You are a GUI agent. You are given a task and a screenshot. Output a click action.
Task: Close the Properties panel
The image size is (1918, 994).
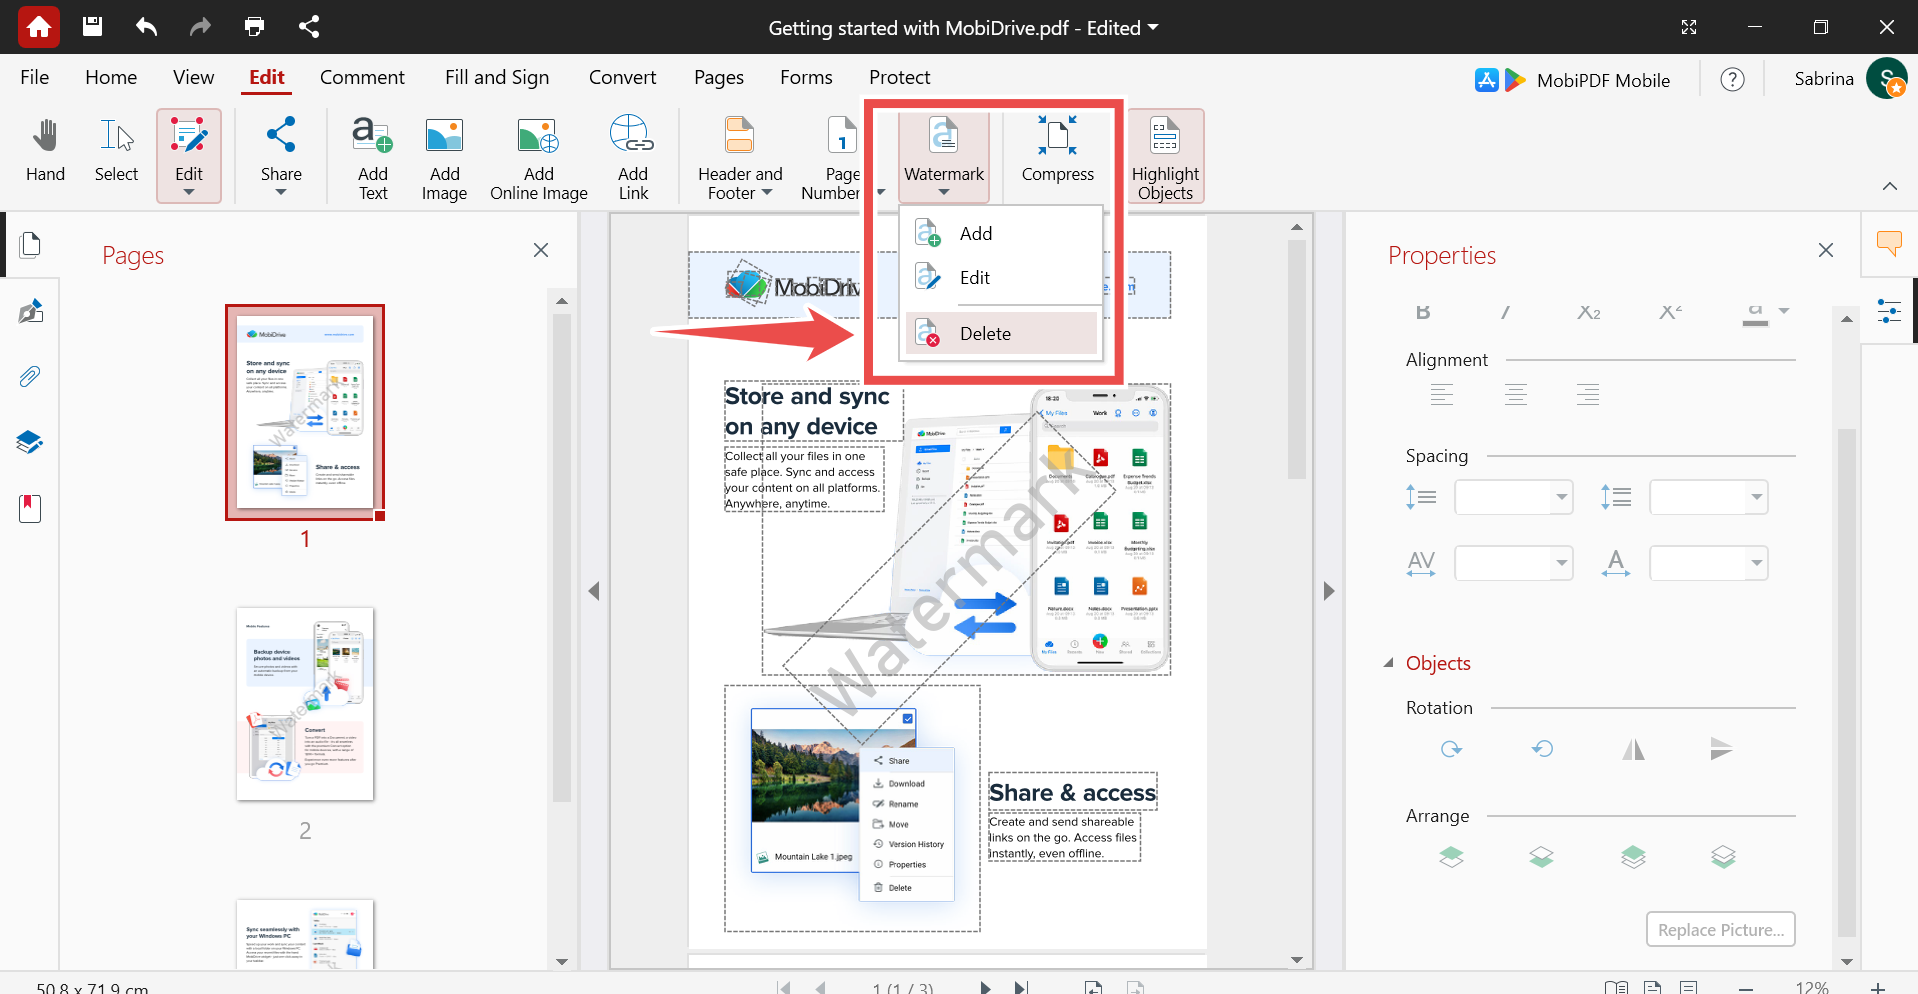[x=1826, y=250]
